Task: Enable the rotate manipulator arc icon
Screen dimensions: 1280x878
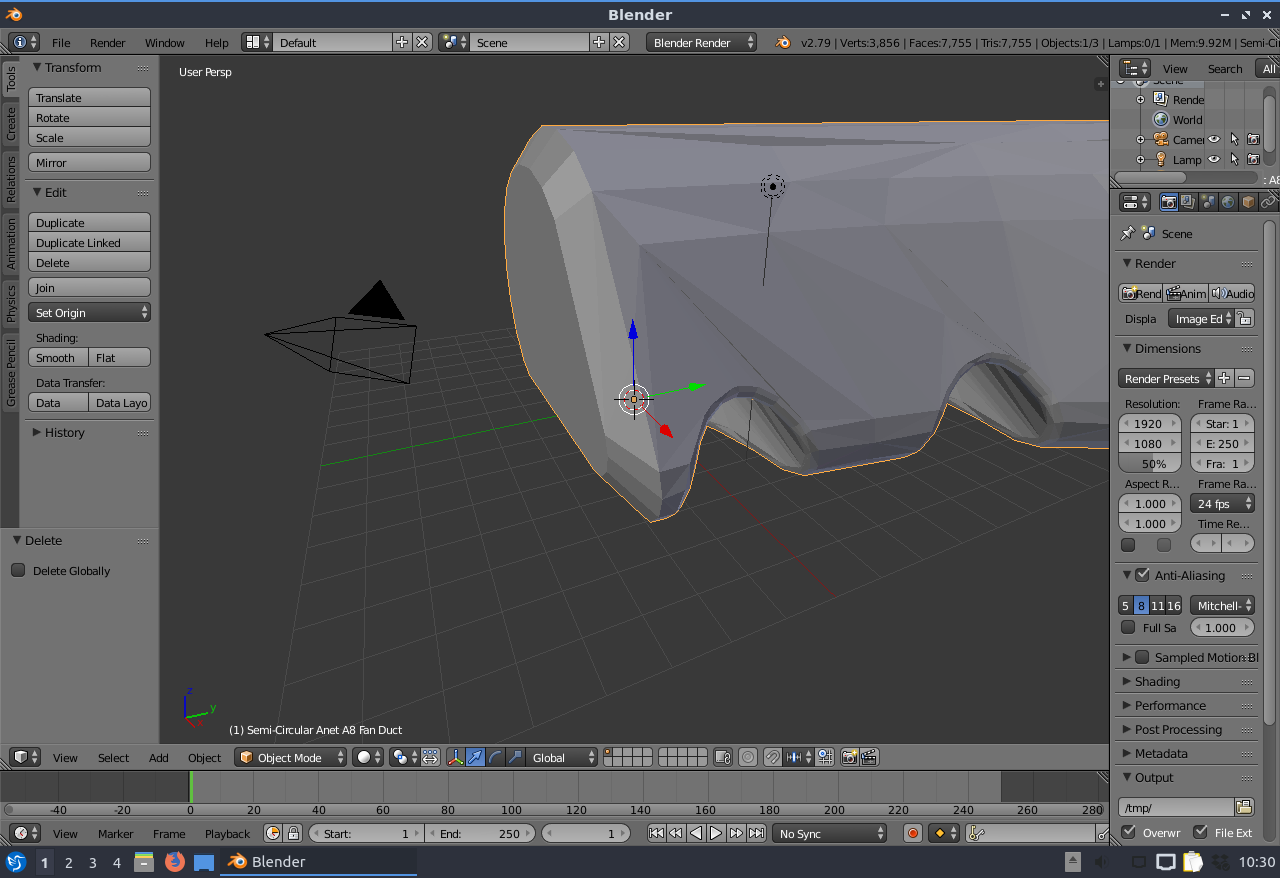Action: (x=496, y=757)
